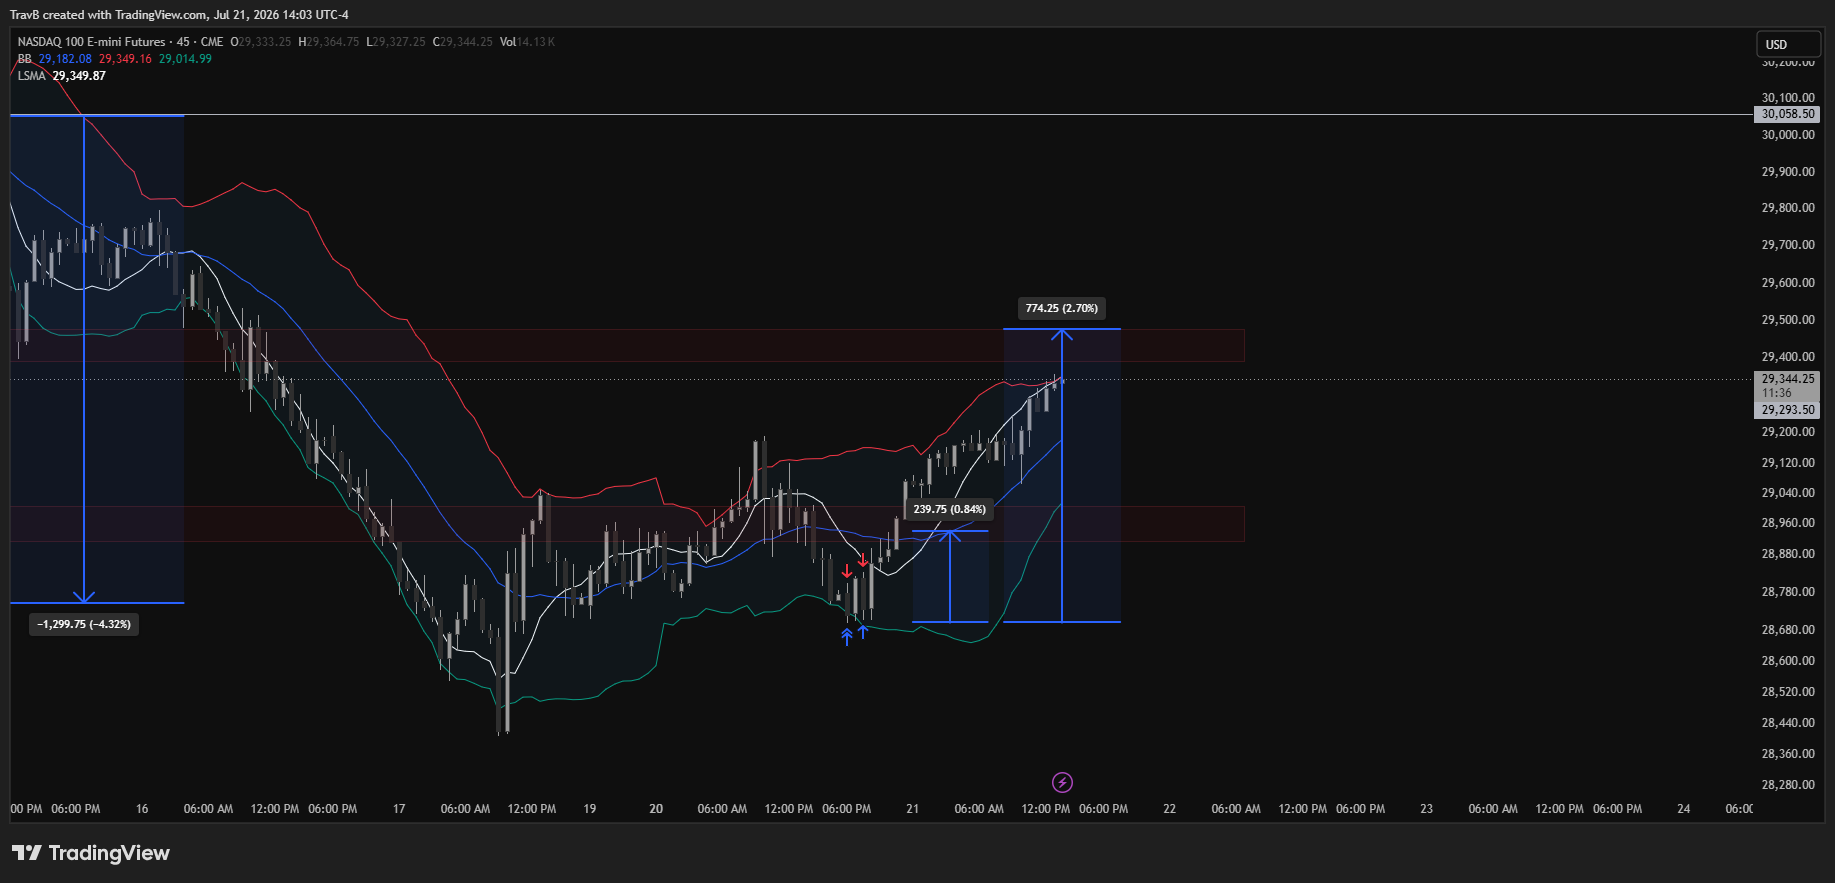Viewport: 1835px width, 883px height.
Task: Click date label 22 on time axis
Action: [1169, 809]
